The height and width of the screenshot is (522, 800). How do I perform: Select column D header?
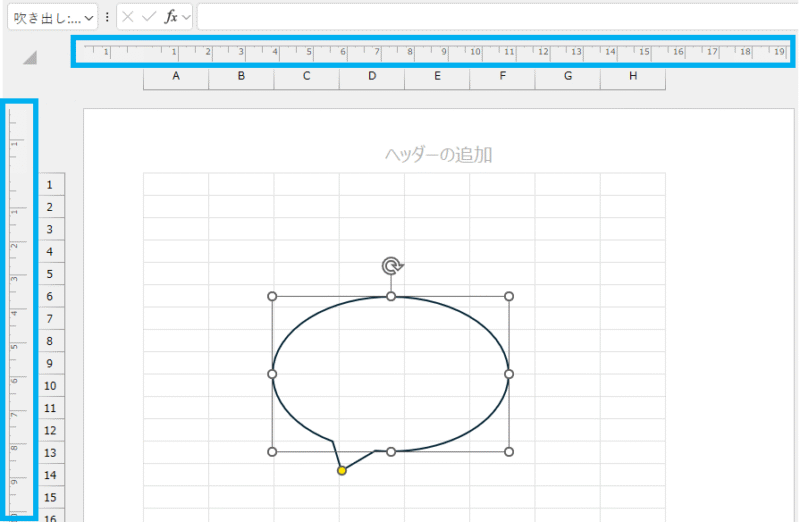372,77
